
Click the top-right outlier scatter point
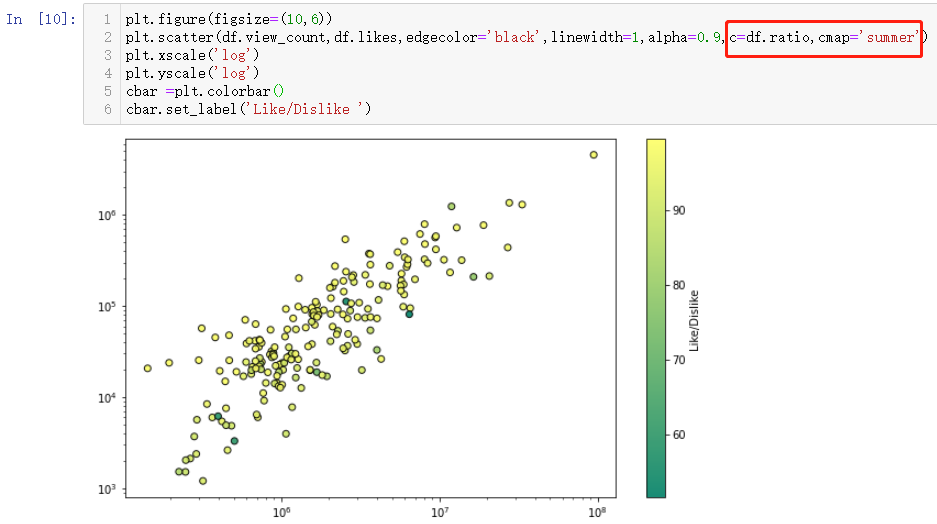(593, 155)
